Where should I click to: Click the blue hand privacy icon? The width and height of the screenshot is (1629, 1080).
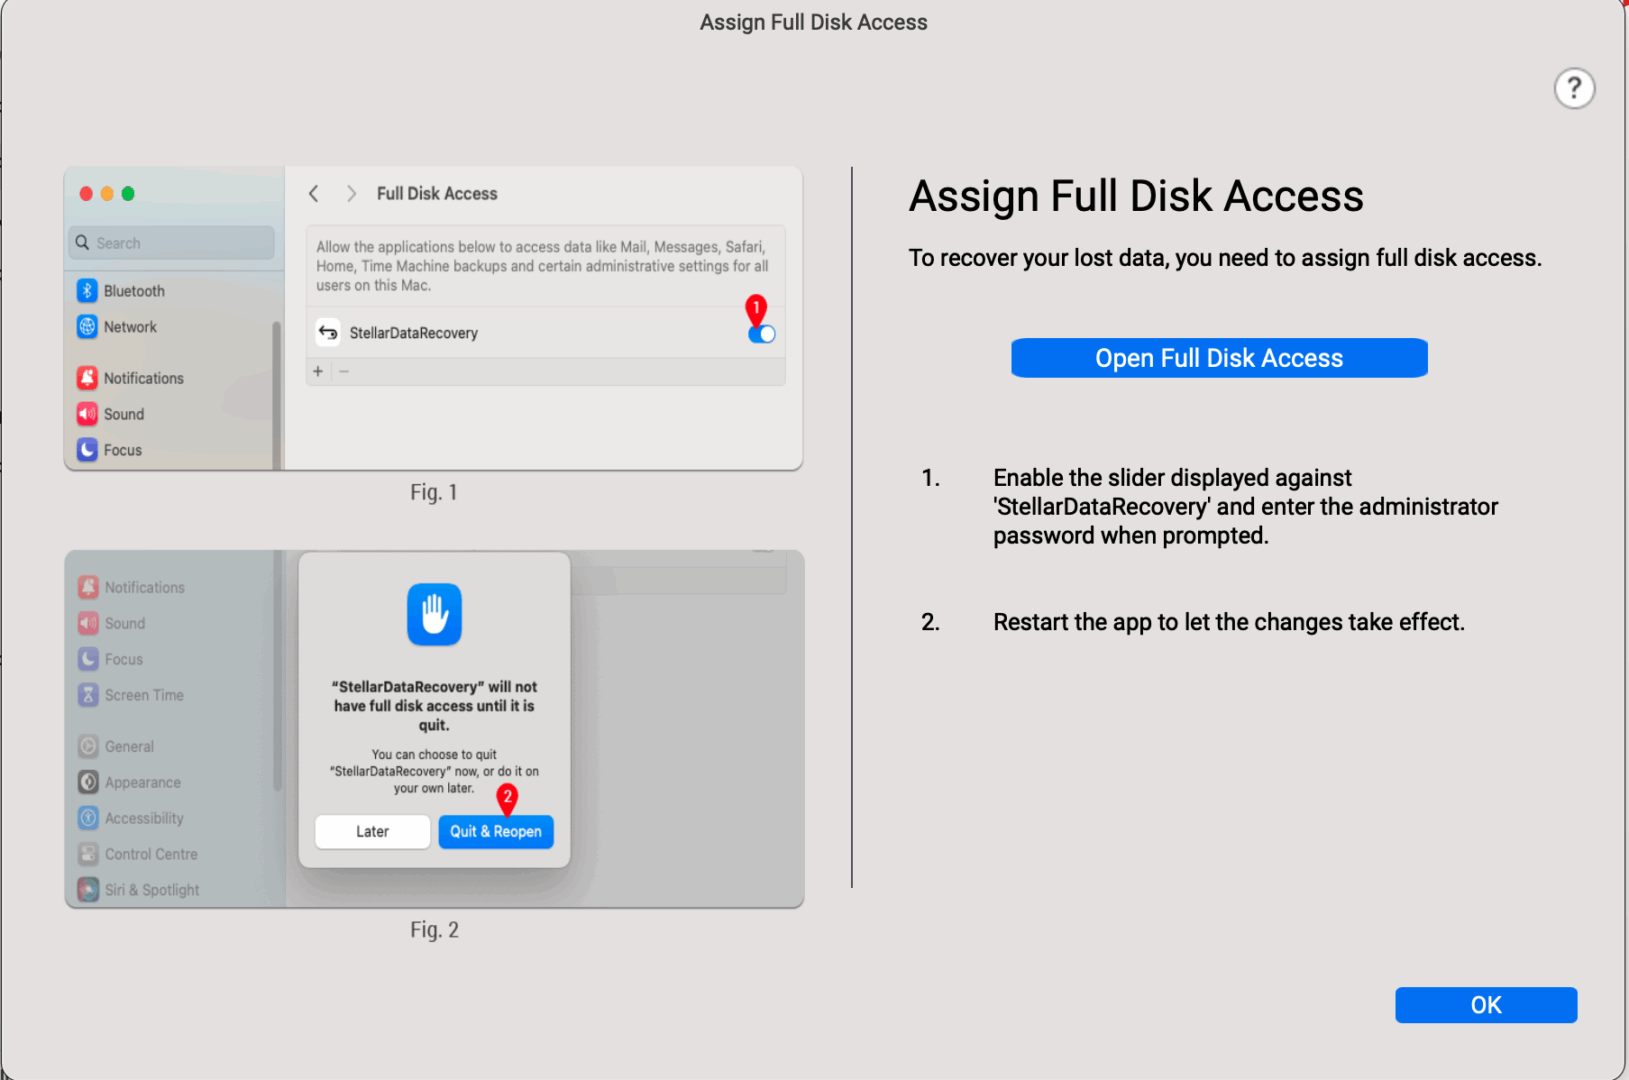tap(434, 614)
